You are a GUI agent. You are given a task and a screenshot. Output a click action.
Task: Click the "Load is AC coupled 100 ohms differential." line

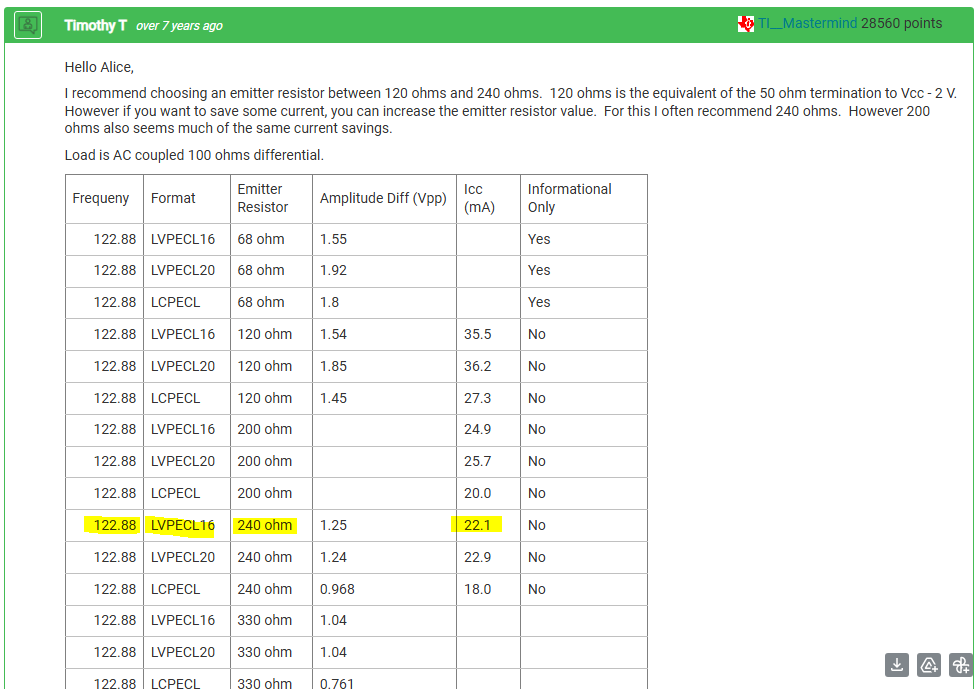coord(194,155)
